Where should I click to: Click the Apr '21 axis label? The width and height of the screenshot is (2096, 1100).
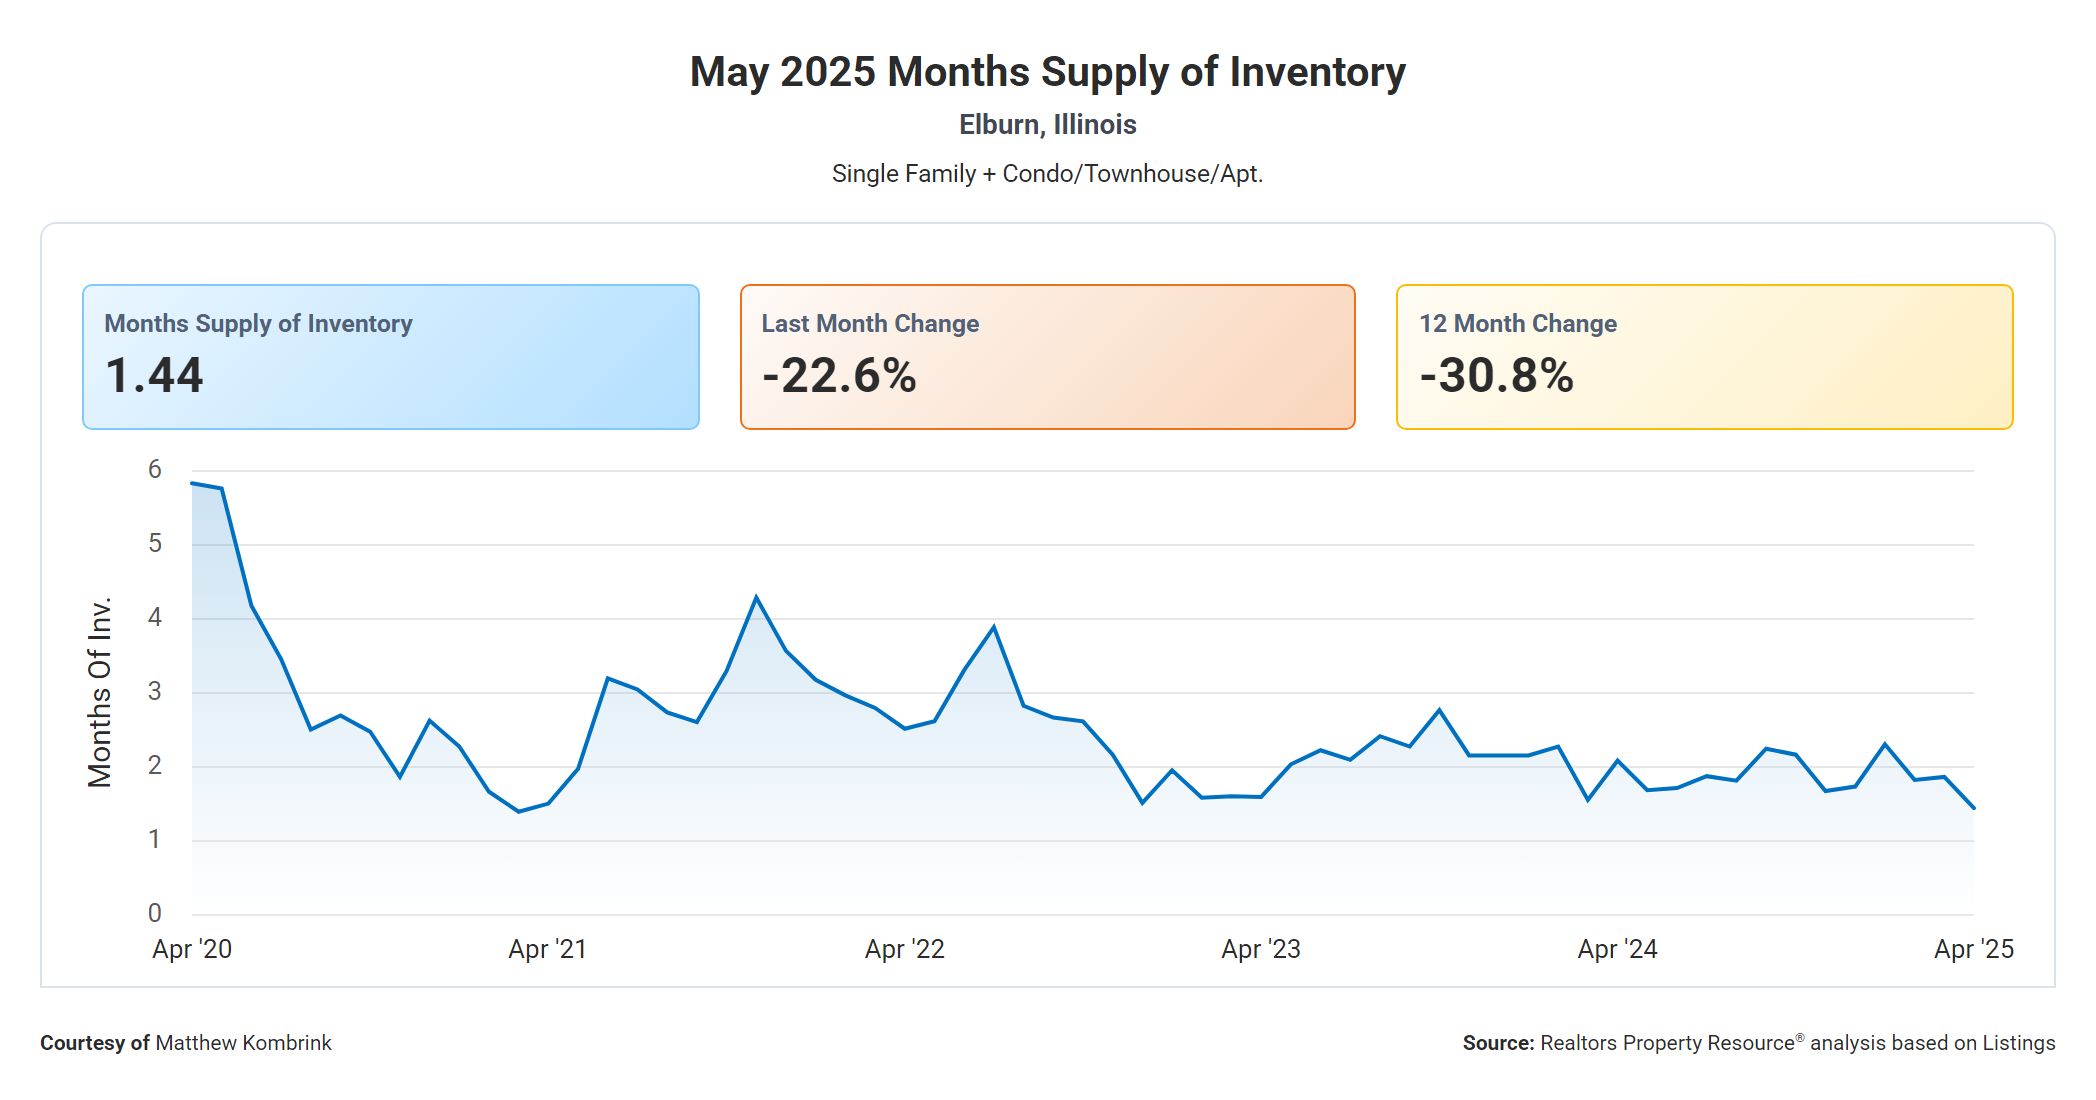548,949
